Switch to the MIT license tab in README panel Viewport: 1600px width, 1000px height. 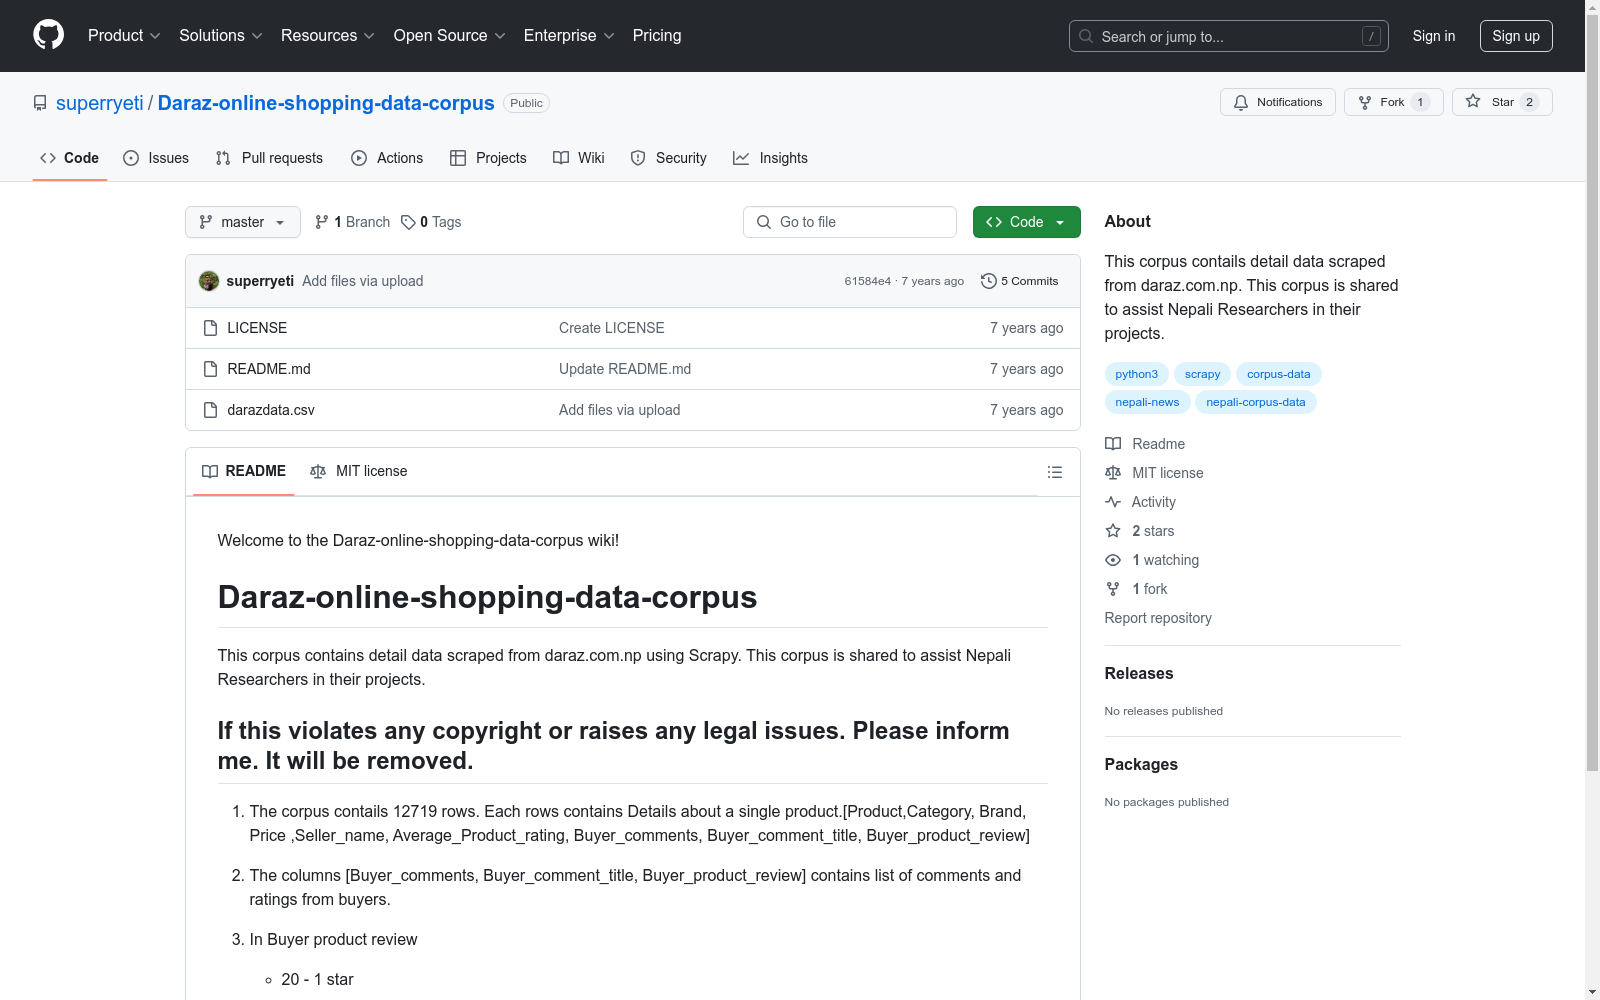pos(359,471)
